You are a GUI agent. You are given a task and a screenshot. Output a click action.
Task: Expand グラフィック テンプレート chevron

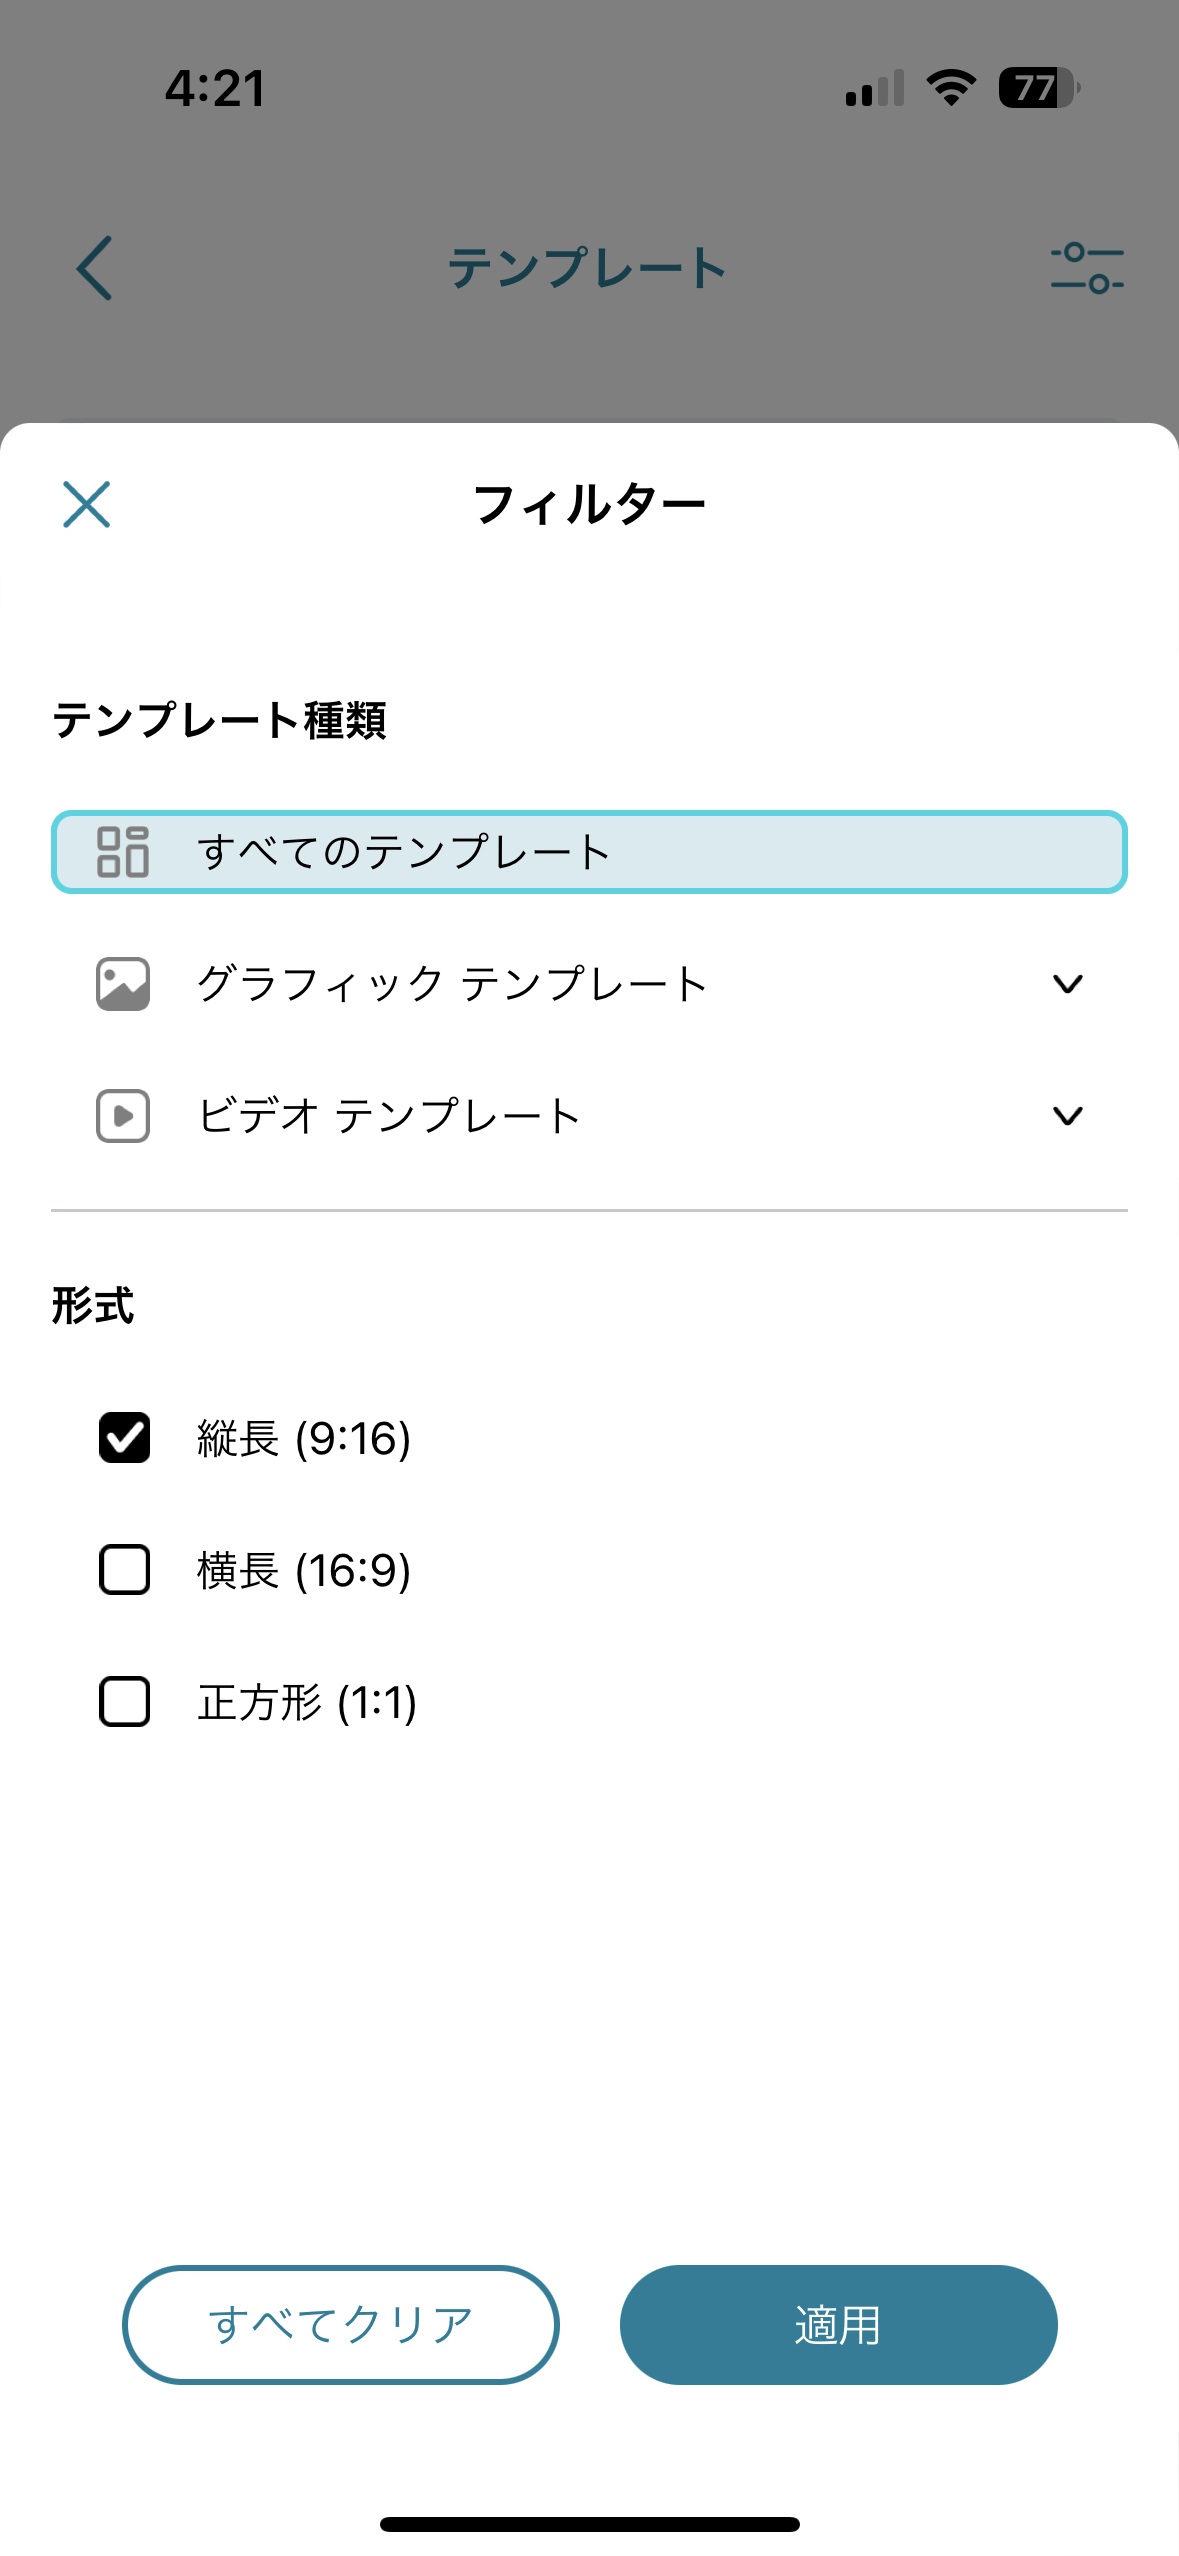click(1068, 984)
